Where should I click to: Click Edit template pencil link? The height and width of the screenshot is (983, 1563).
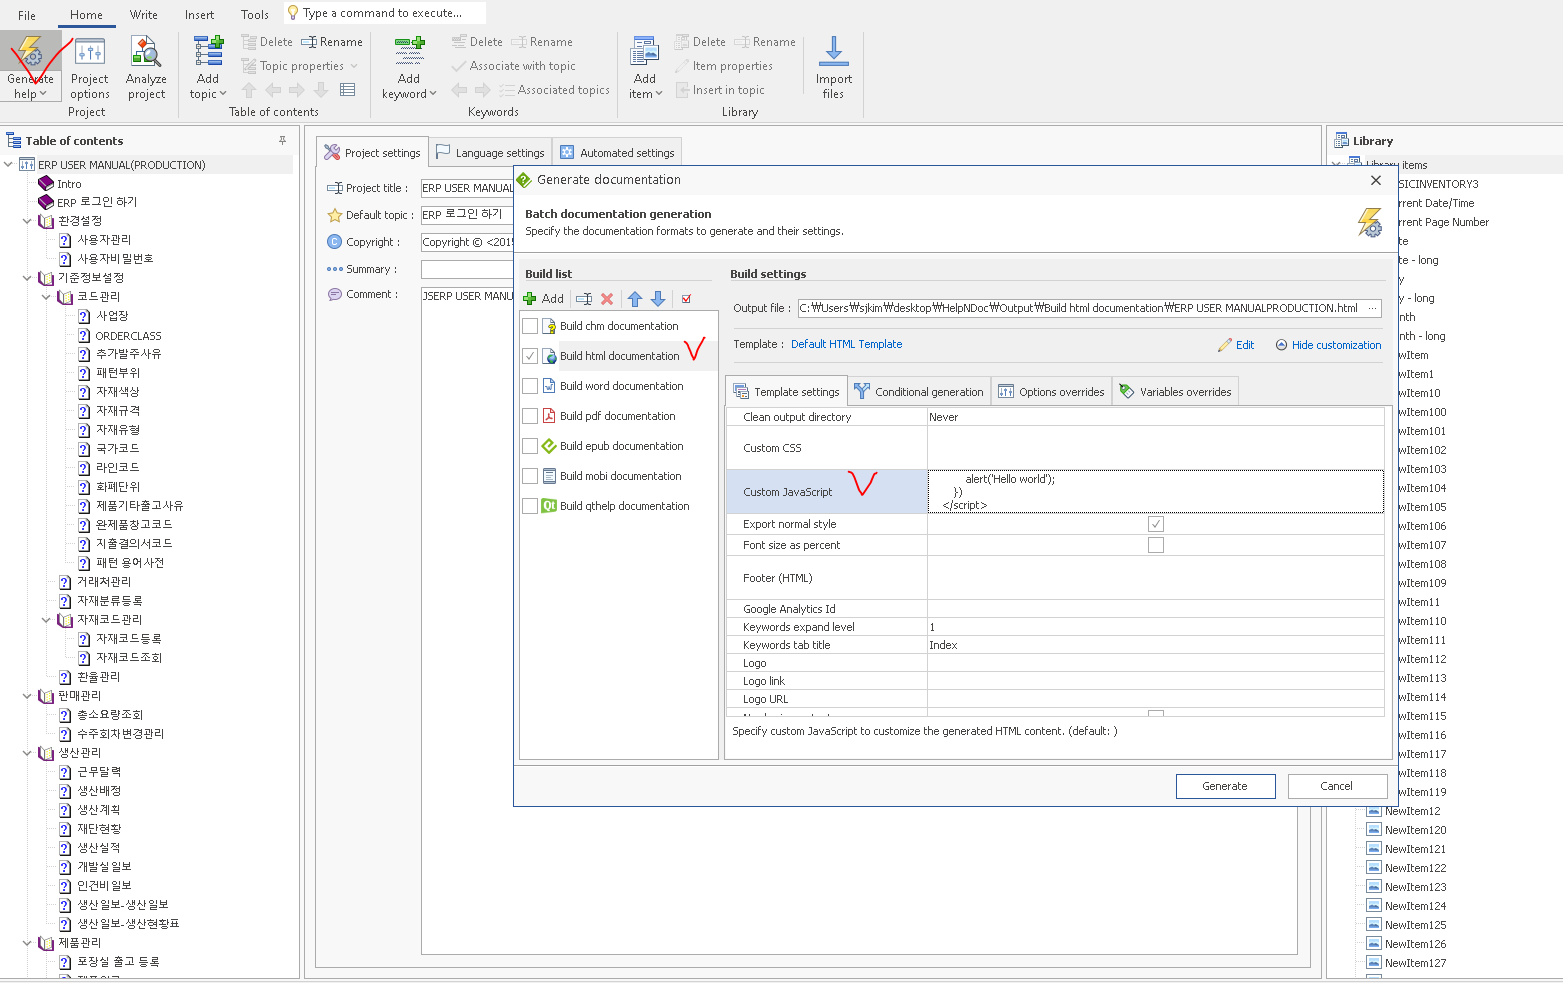click(x=1236, y=345)
